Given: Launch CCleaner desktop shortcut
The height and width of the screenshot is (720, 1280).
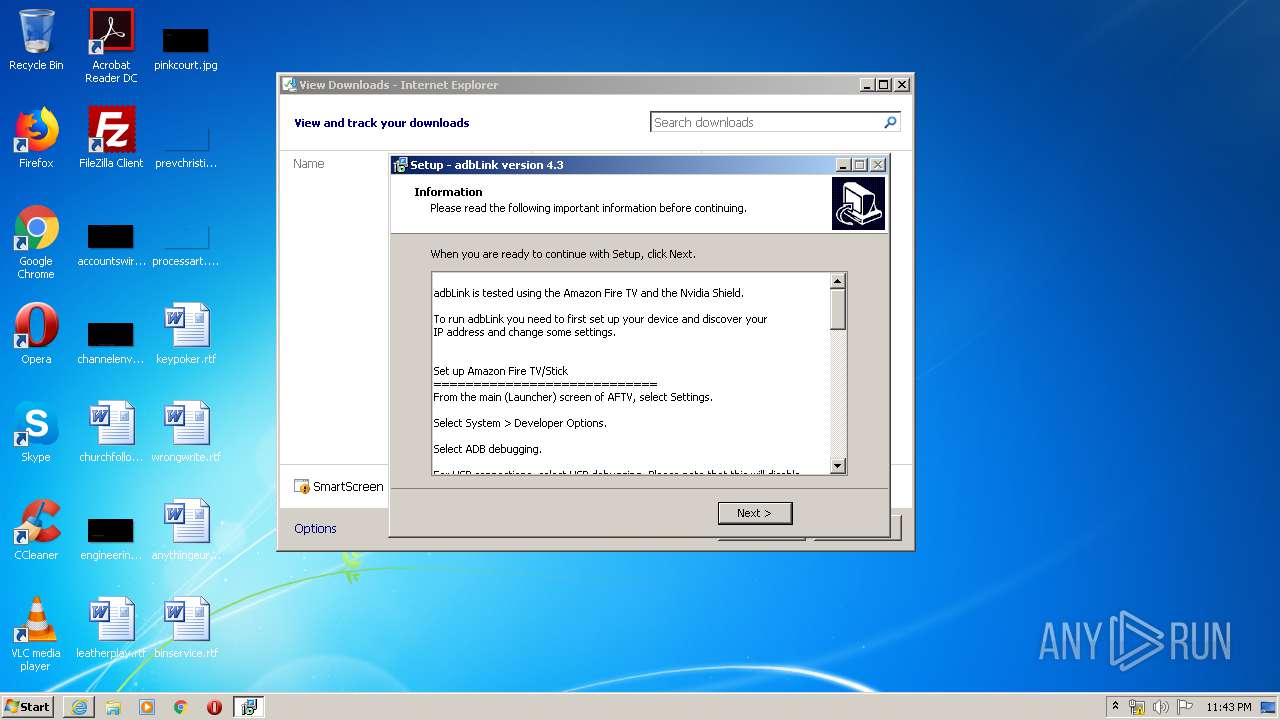Looking at the screenshot, I should (36, 530).
